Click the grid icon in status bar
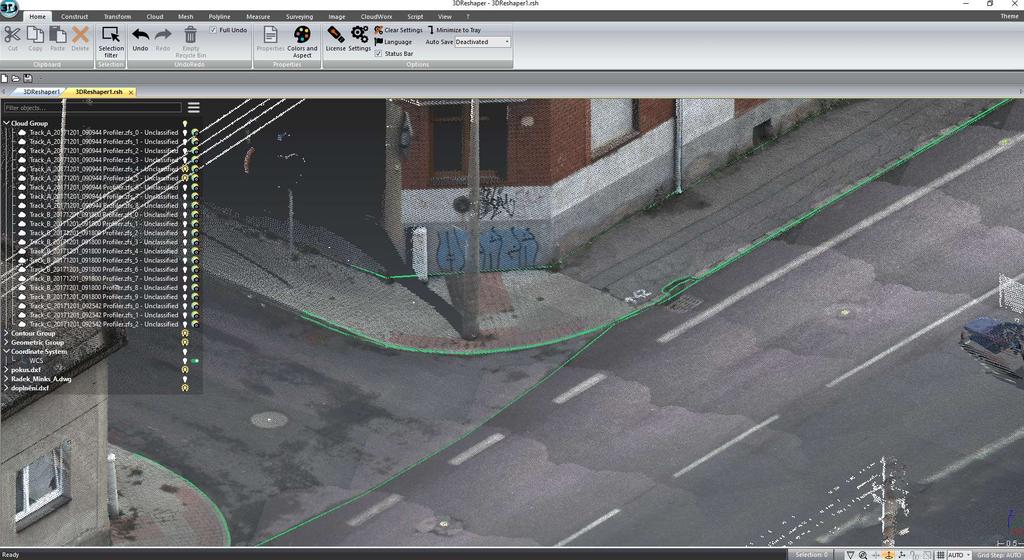This screenshot has width=1024, height=560. pyautogui.click(x=940, y=555)
